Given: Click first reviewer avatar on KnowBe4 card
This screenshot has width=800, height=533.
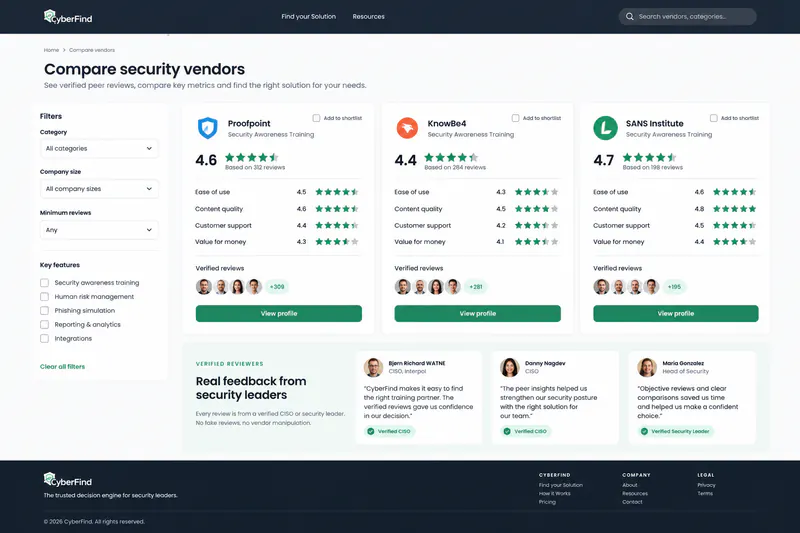Looking at the screenshot, I should click(x=403, y=287).
